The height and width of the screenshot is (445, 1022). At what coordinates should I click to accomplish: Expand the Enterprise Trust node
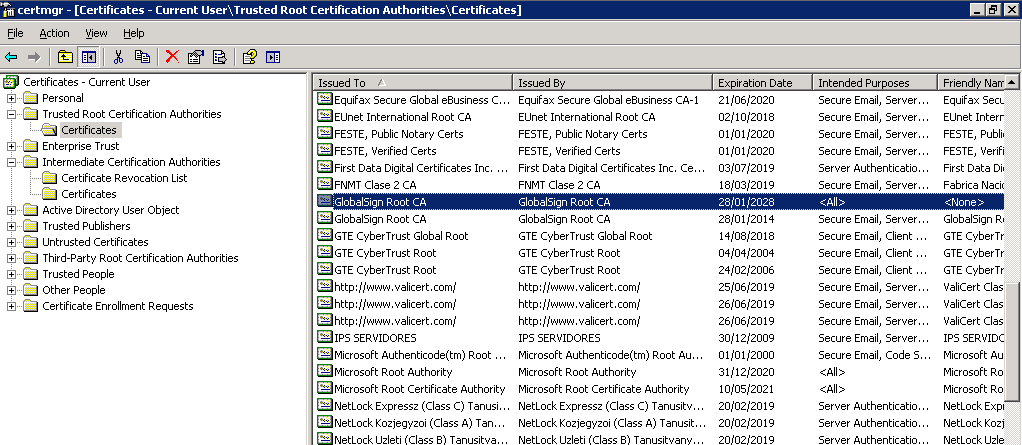point(12,147)
